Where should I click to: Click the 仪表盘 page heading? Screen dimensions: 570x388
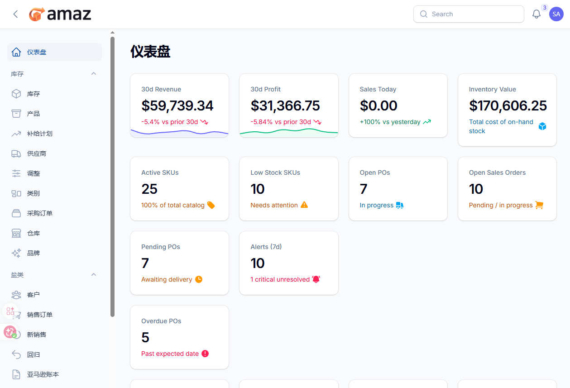tap(150, 52)
